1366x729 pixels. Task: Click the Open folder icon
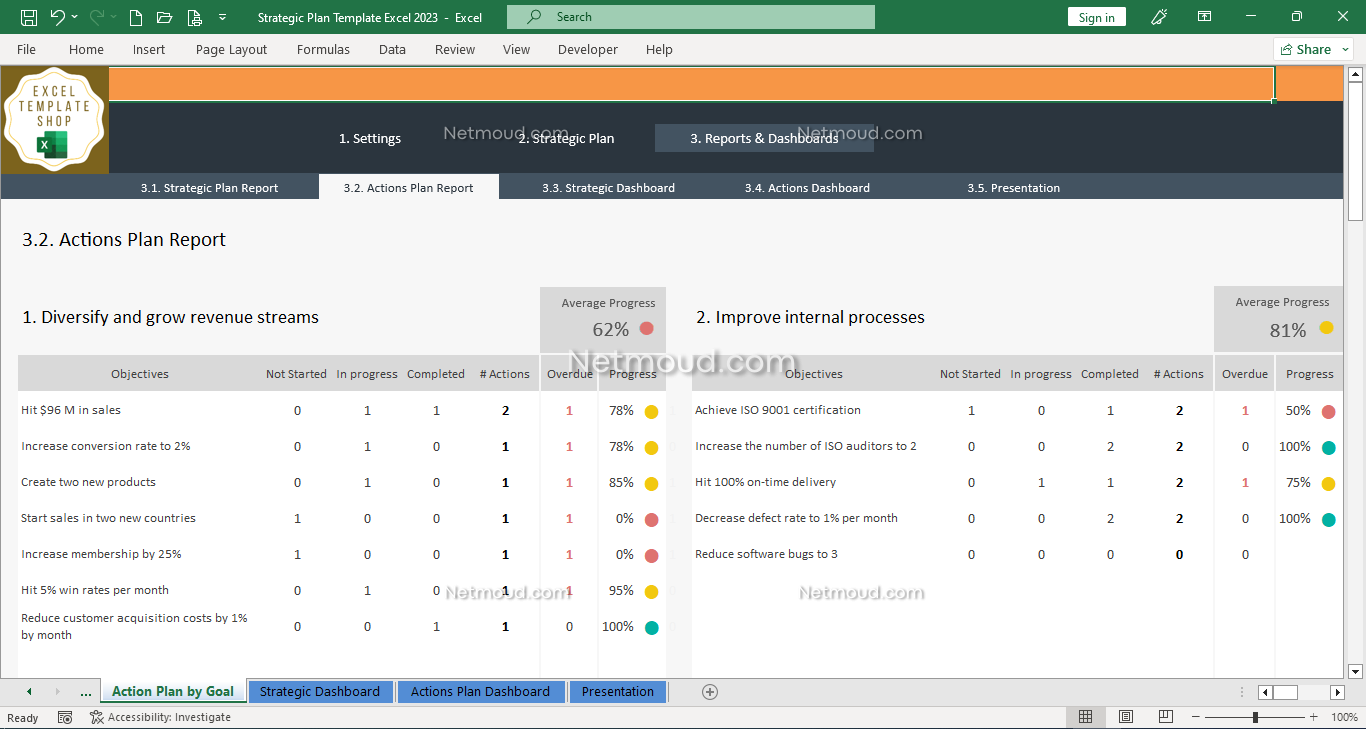click(165, 17)
